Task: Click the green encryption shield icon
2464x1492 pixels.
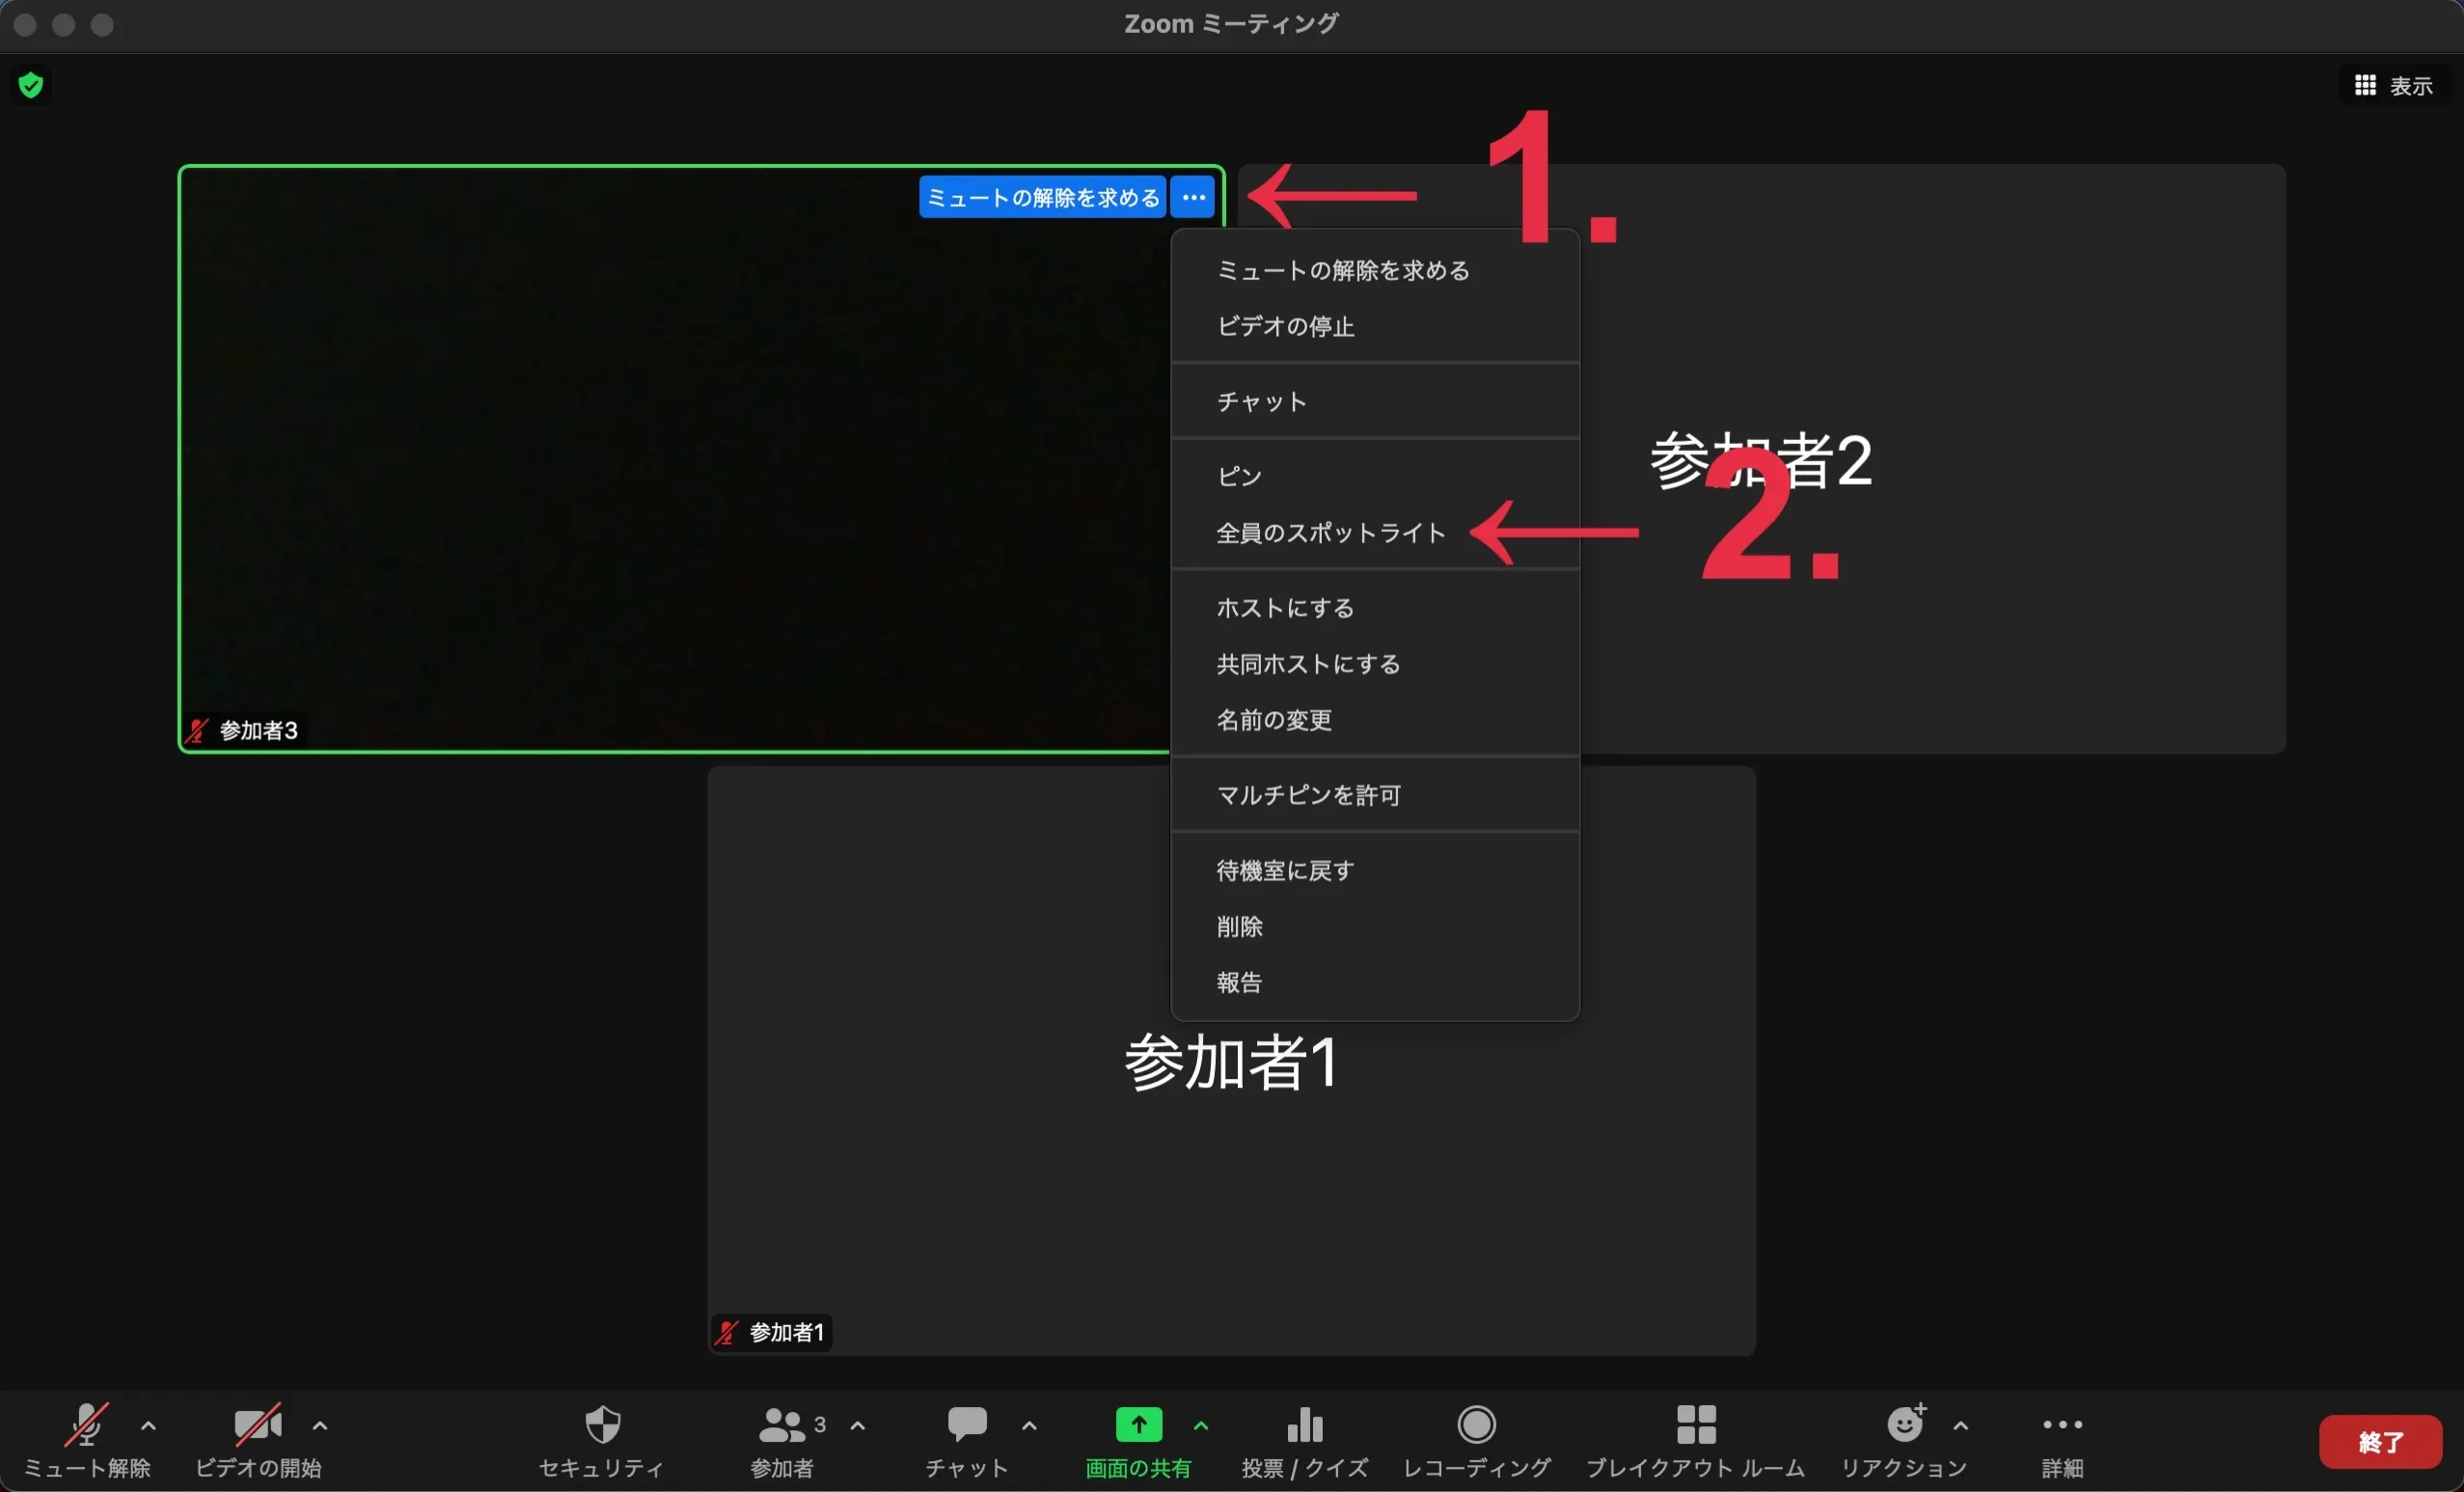Action: 31,85
